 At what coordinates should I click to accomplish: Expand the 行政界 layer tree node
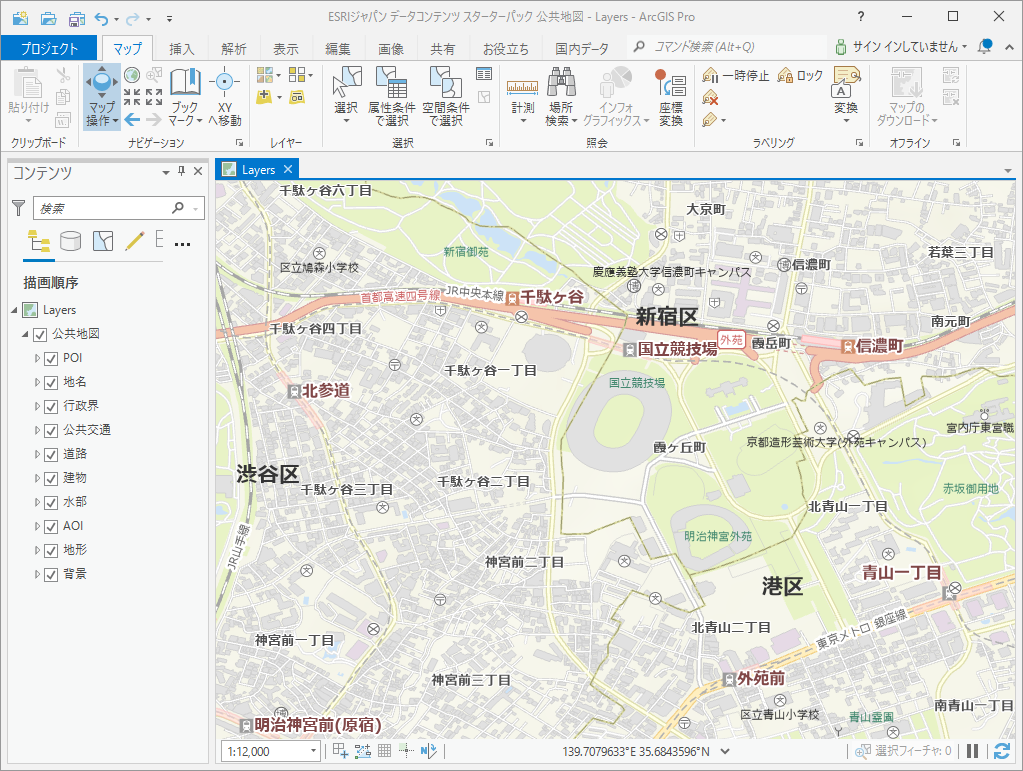(37, 406)
